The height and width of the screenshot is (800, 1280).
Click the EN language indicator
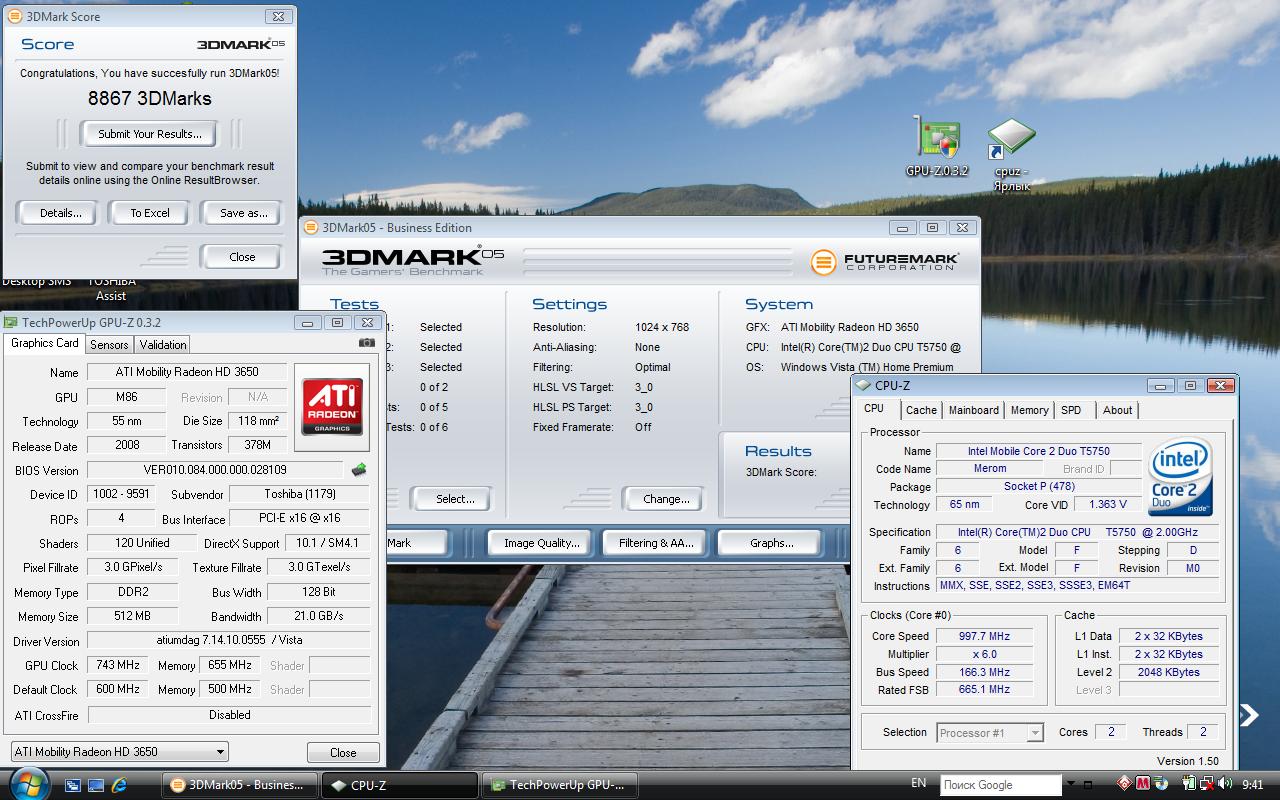[918, 783]
